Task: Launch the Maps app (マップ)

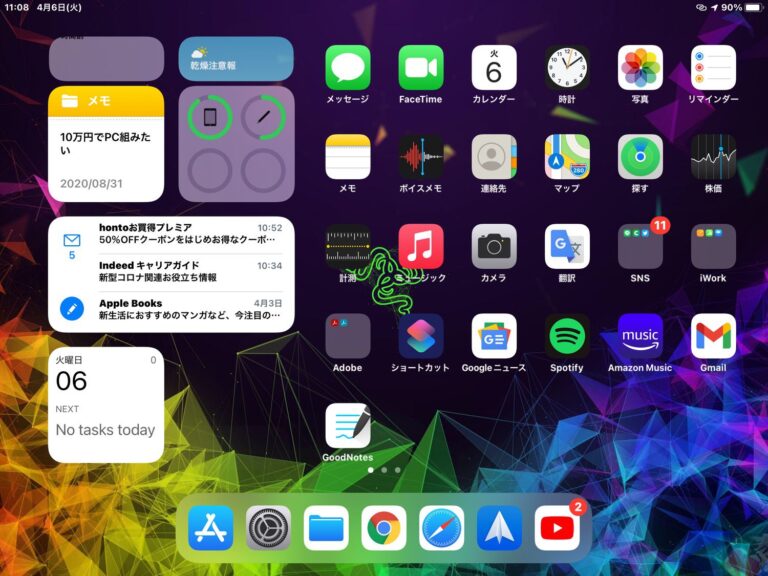Action: point(567,157)
